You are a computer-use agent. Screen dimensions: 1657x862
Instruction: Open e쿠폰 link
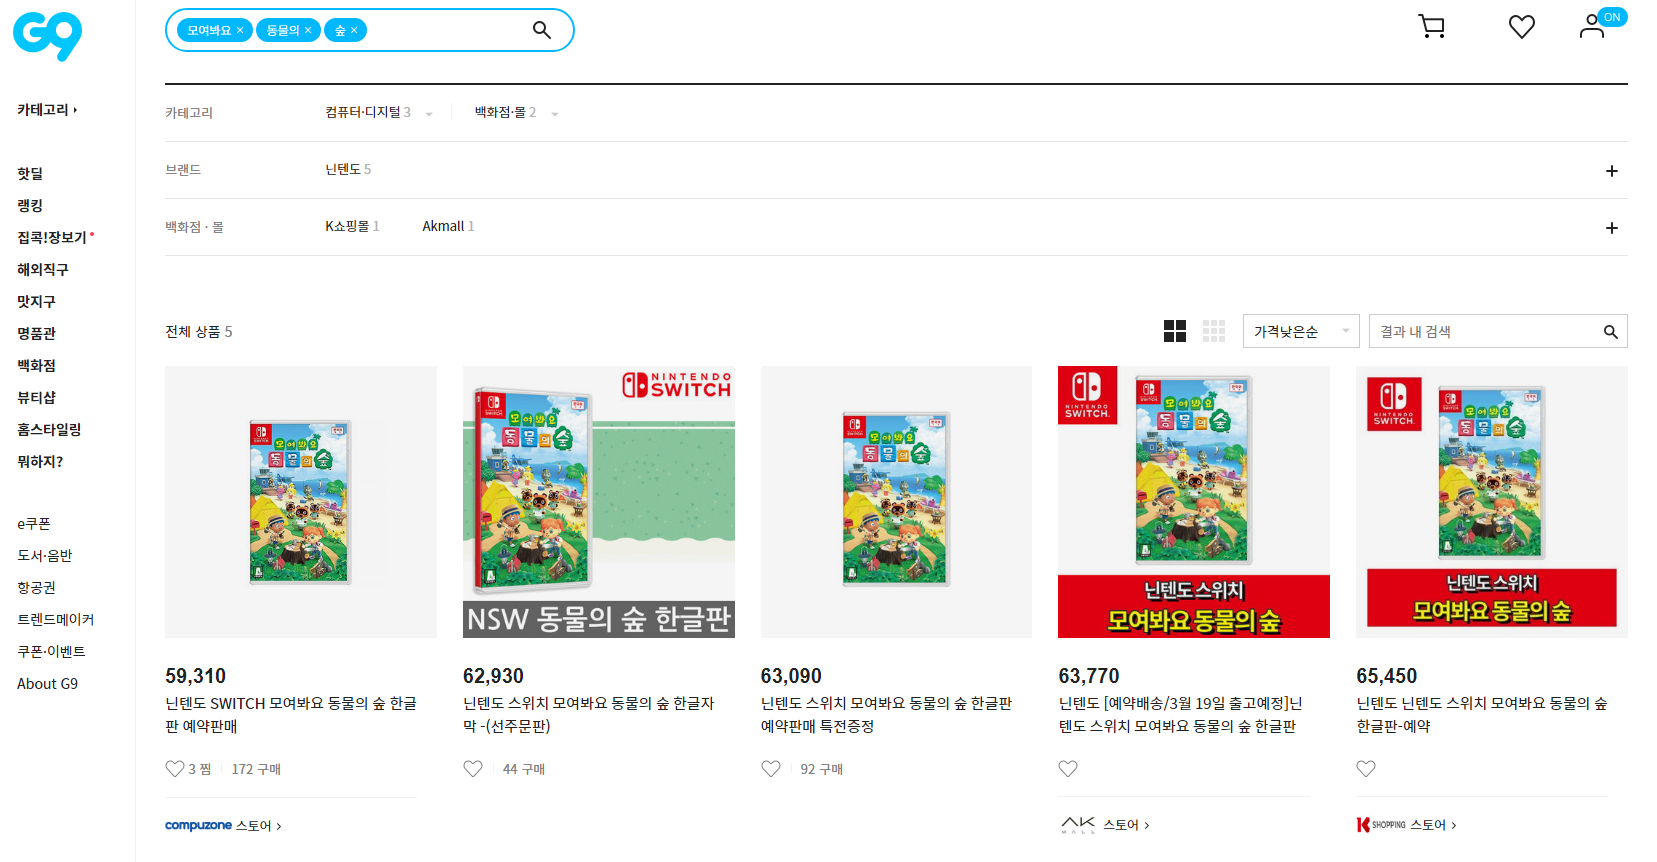click(34, 524)
